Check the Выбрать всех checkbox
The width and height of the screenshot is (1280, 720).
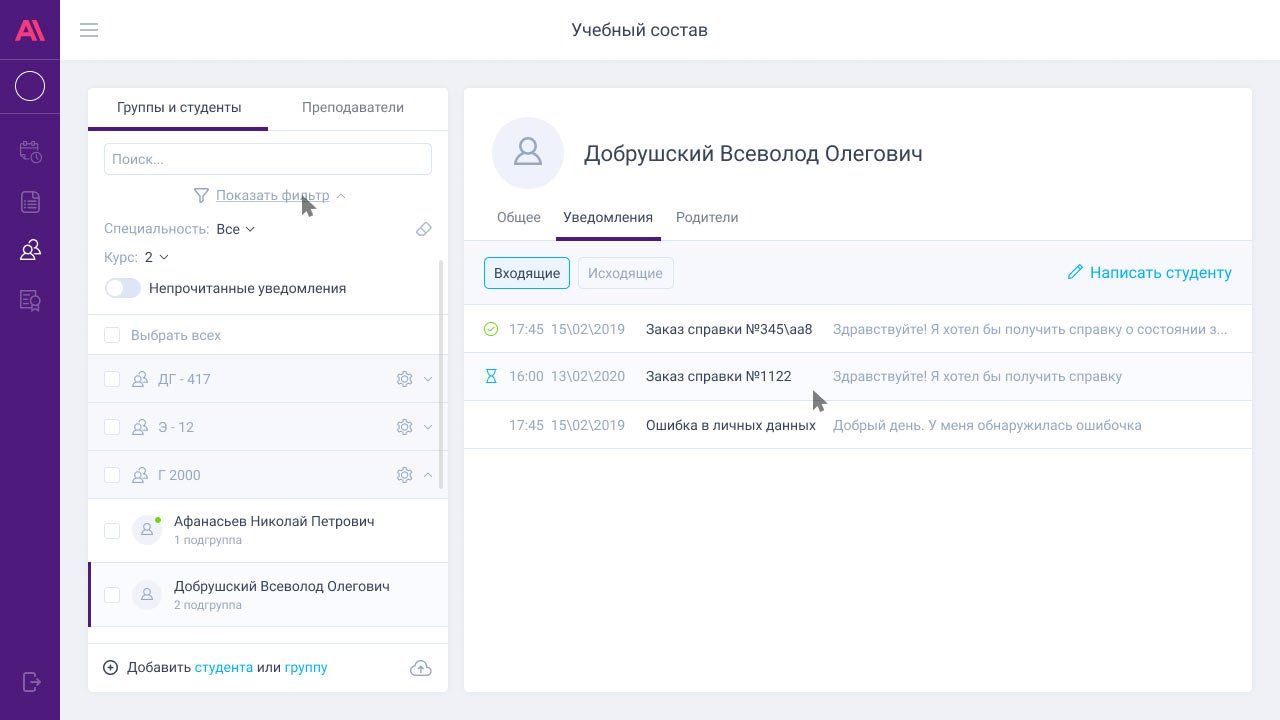112,335
